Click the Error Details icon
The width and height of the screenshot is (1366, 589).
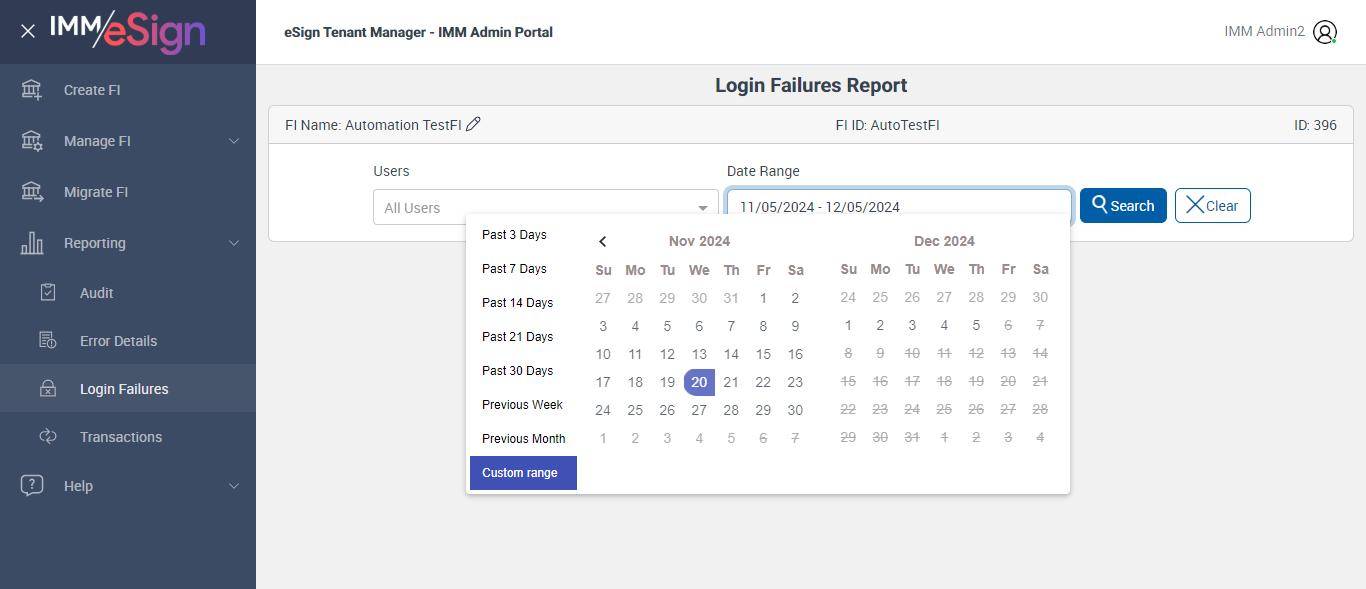pyautogui.click(x=48, y=341)
